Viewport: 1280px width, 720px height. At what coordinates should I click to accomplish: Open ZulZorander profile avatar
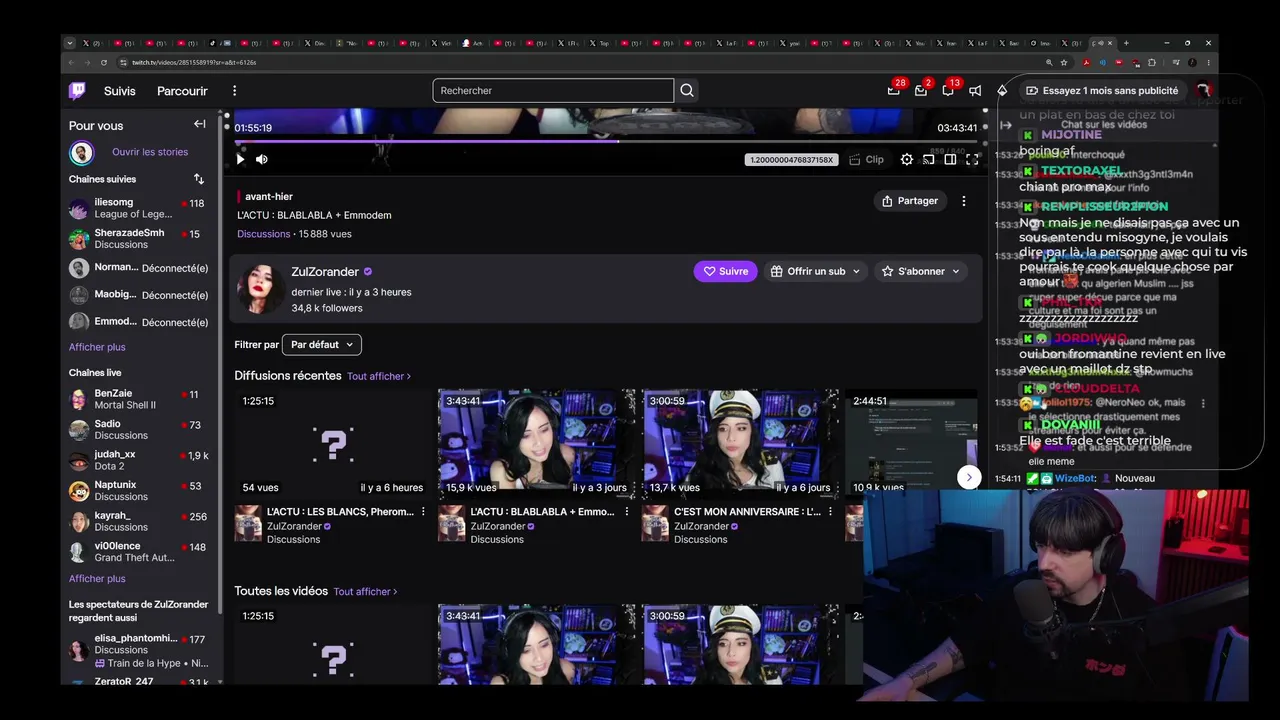point(261,289)
